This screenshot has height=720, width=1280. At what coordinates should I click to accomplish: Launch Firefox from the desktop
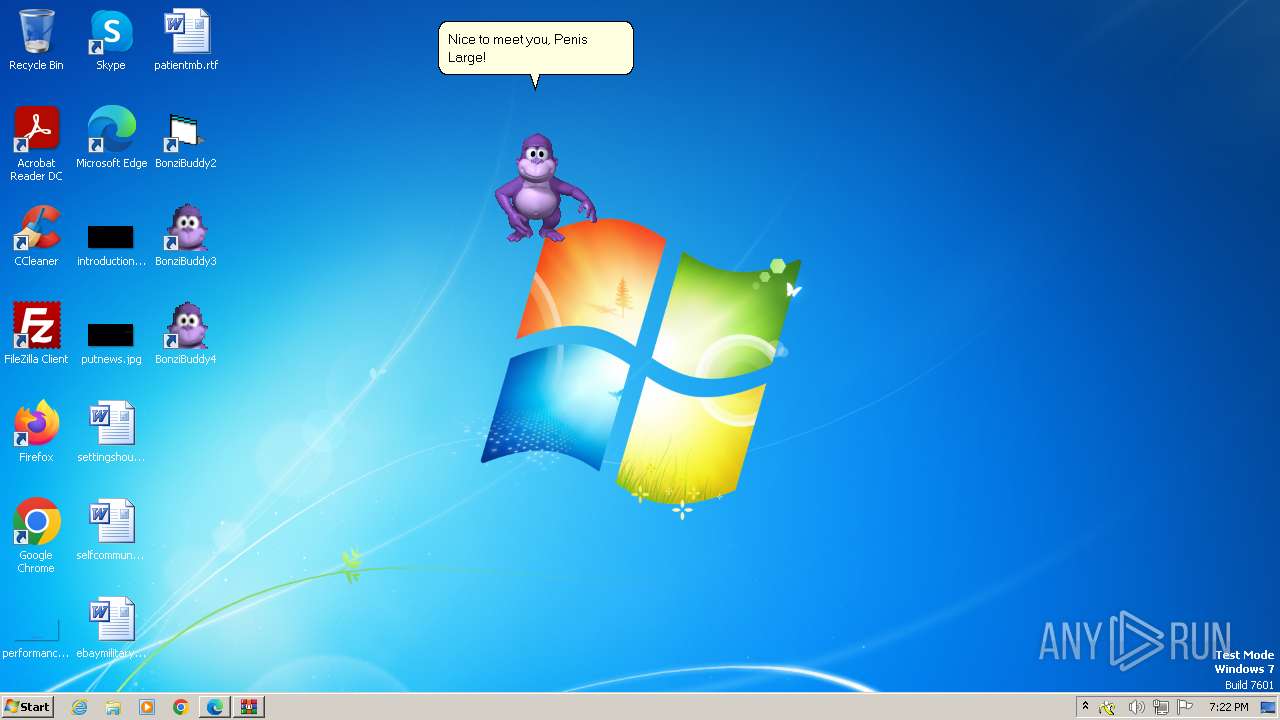36,432
